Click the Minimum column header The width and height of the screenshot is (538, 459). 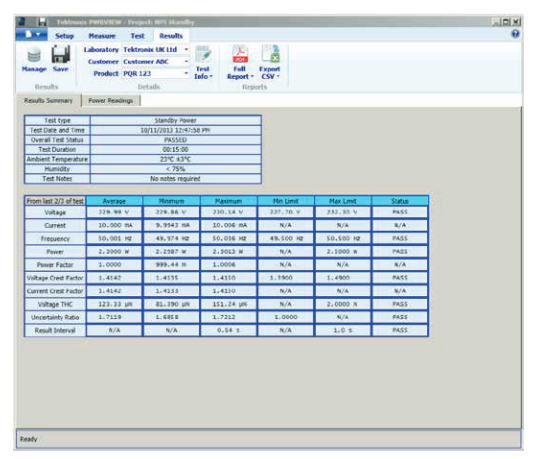click(171, 201)
